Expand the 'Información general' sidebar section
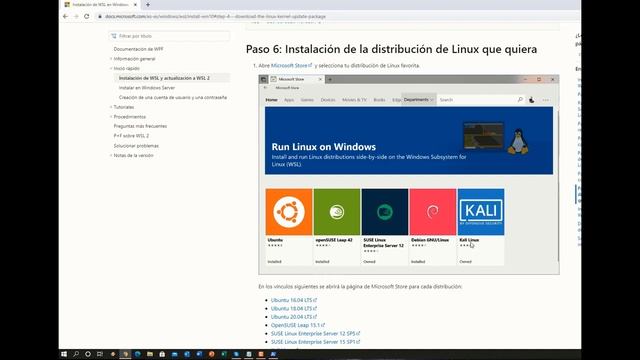Image resolution: width=640 pixels, height=360 pixels. click(134, 59)
